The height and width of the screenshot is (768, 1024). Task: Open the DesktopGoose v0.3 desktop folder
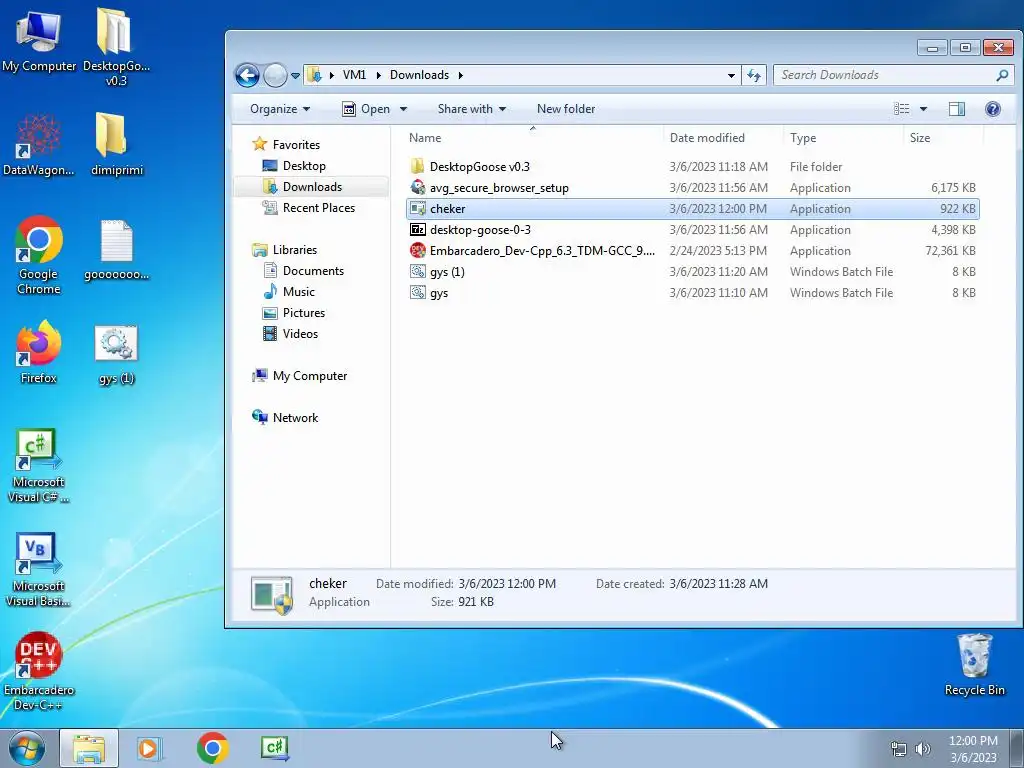[116, 46]
